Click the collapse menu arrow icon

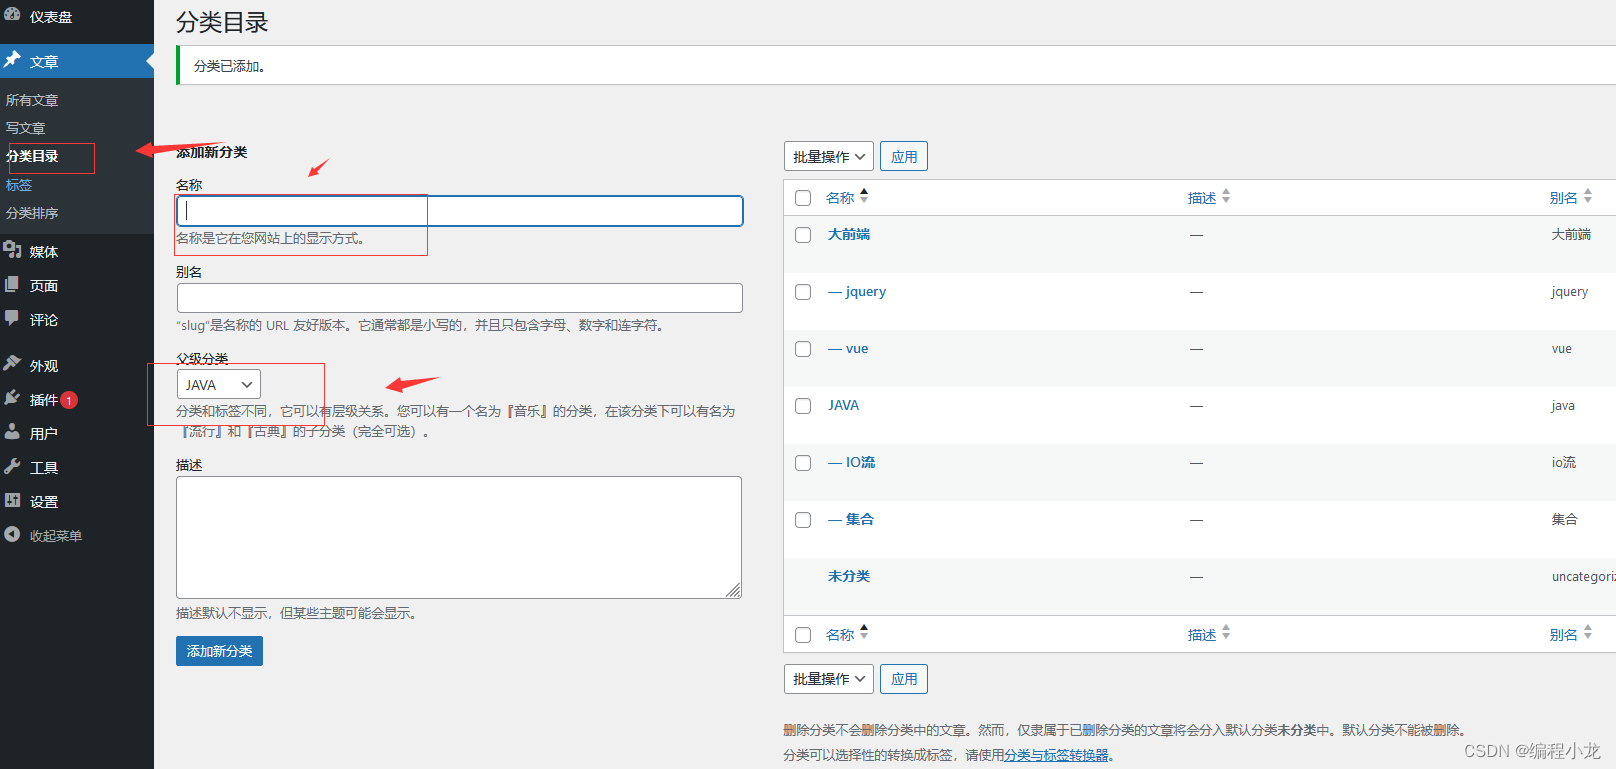click(x=12, y=534)
